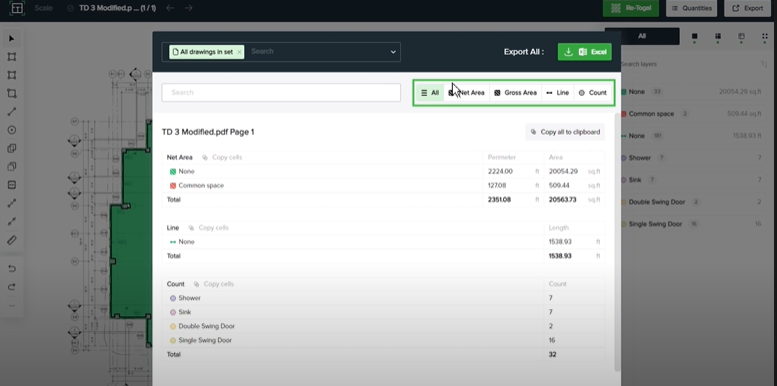
Task: Click the sort icon beside Search layers
Action: click(764, 64)
